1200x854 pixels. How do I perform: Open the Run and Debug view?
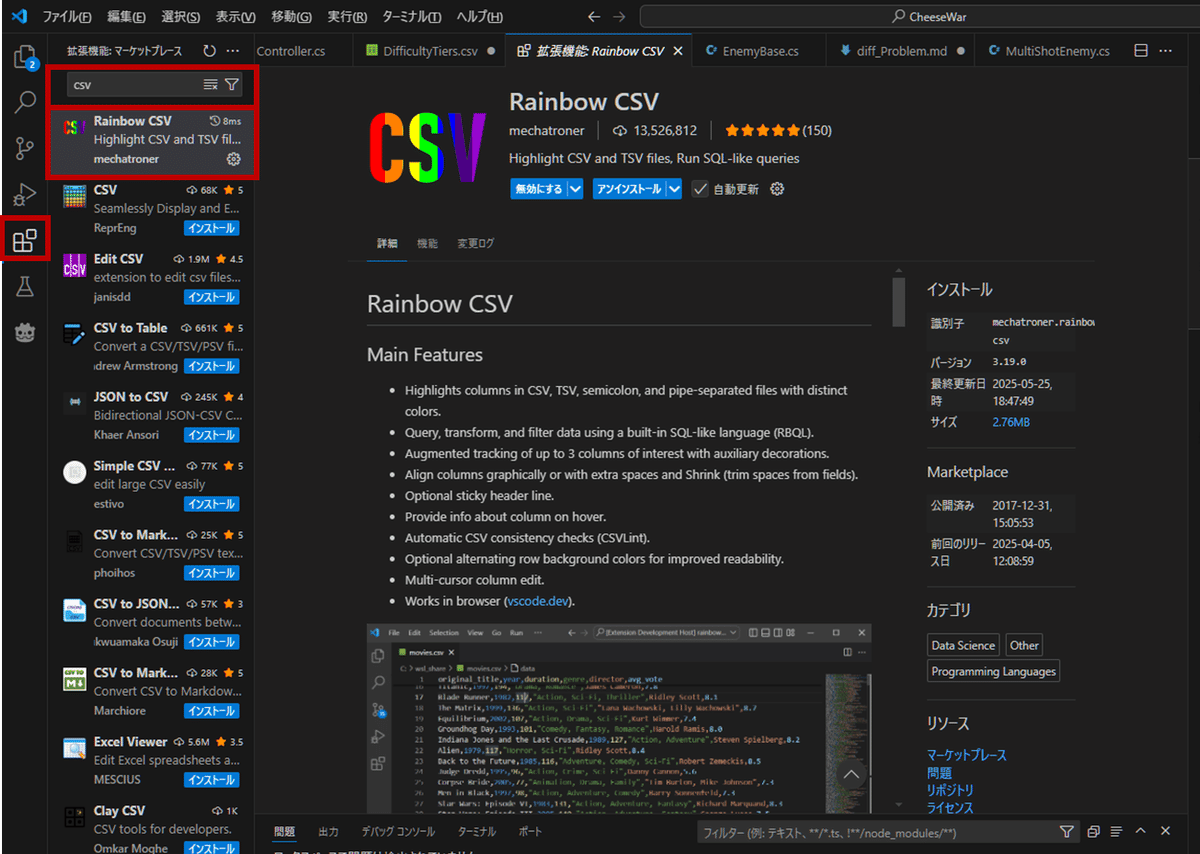(x=24, y=193)
